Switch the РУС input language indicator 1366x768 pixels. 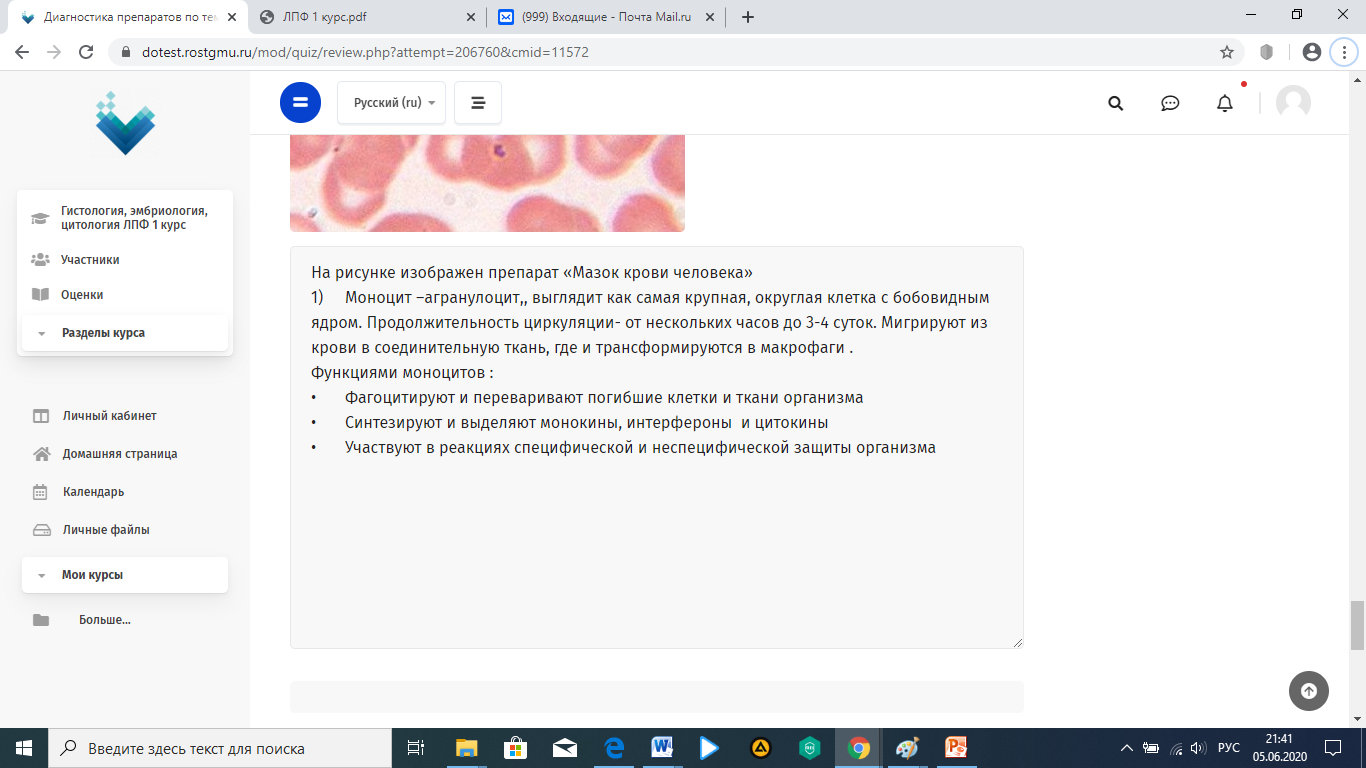click(x=1229, y=748)
